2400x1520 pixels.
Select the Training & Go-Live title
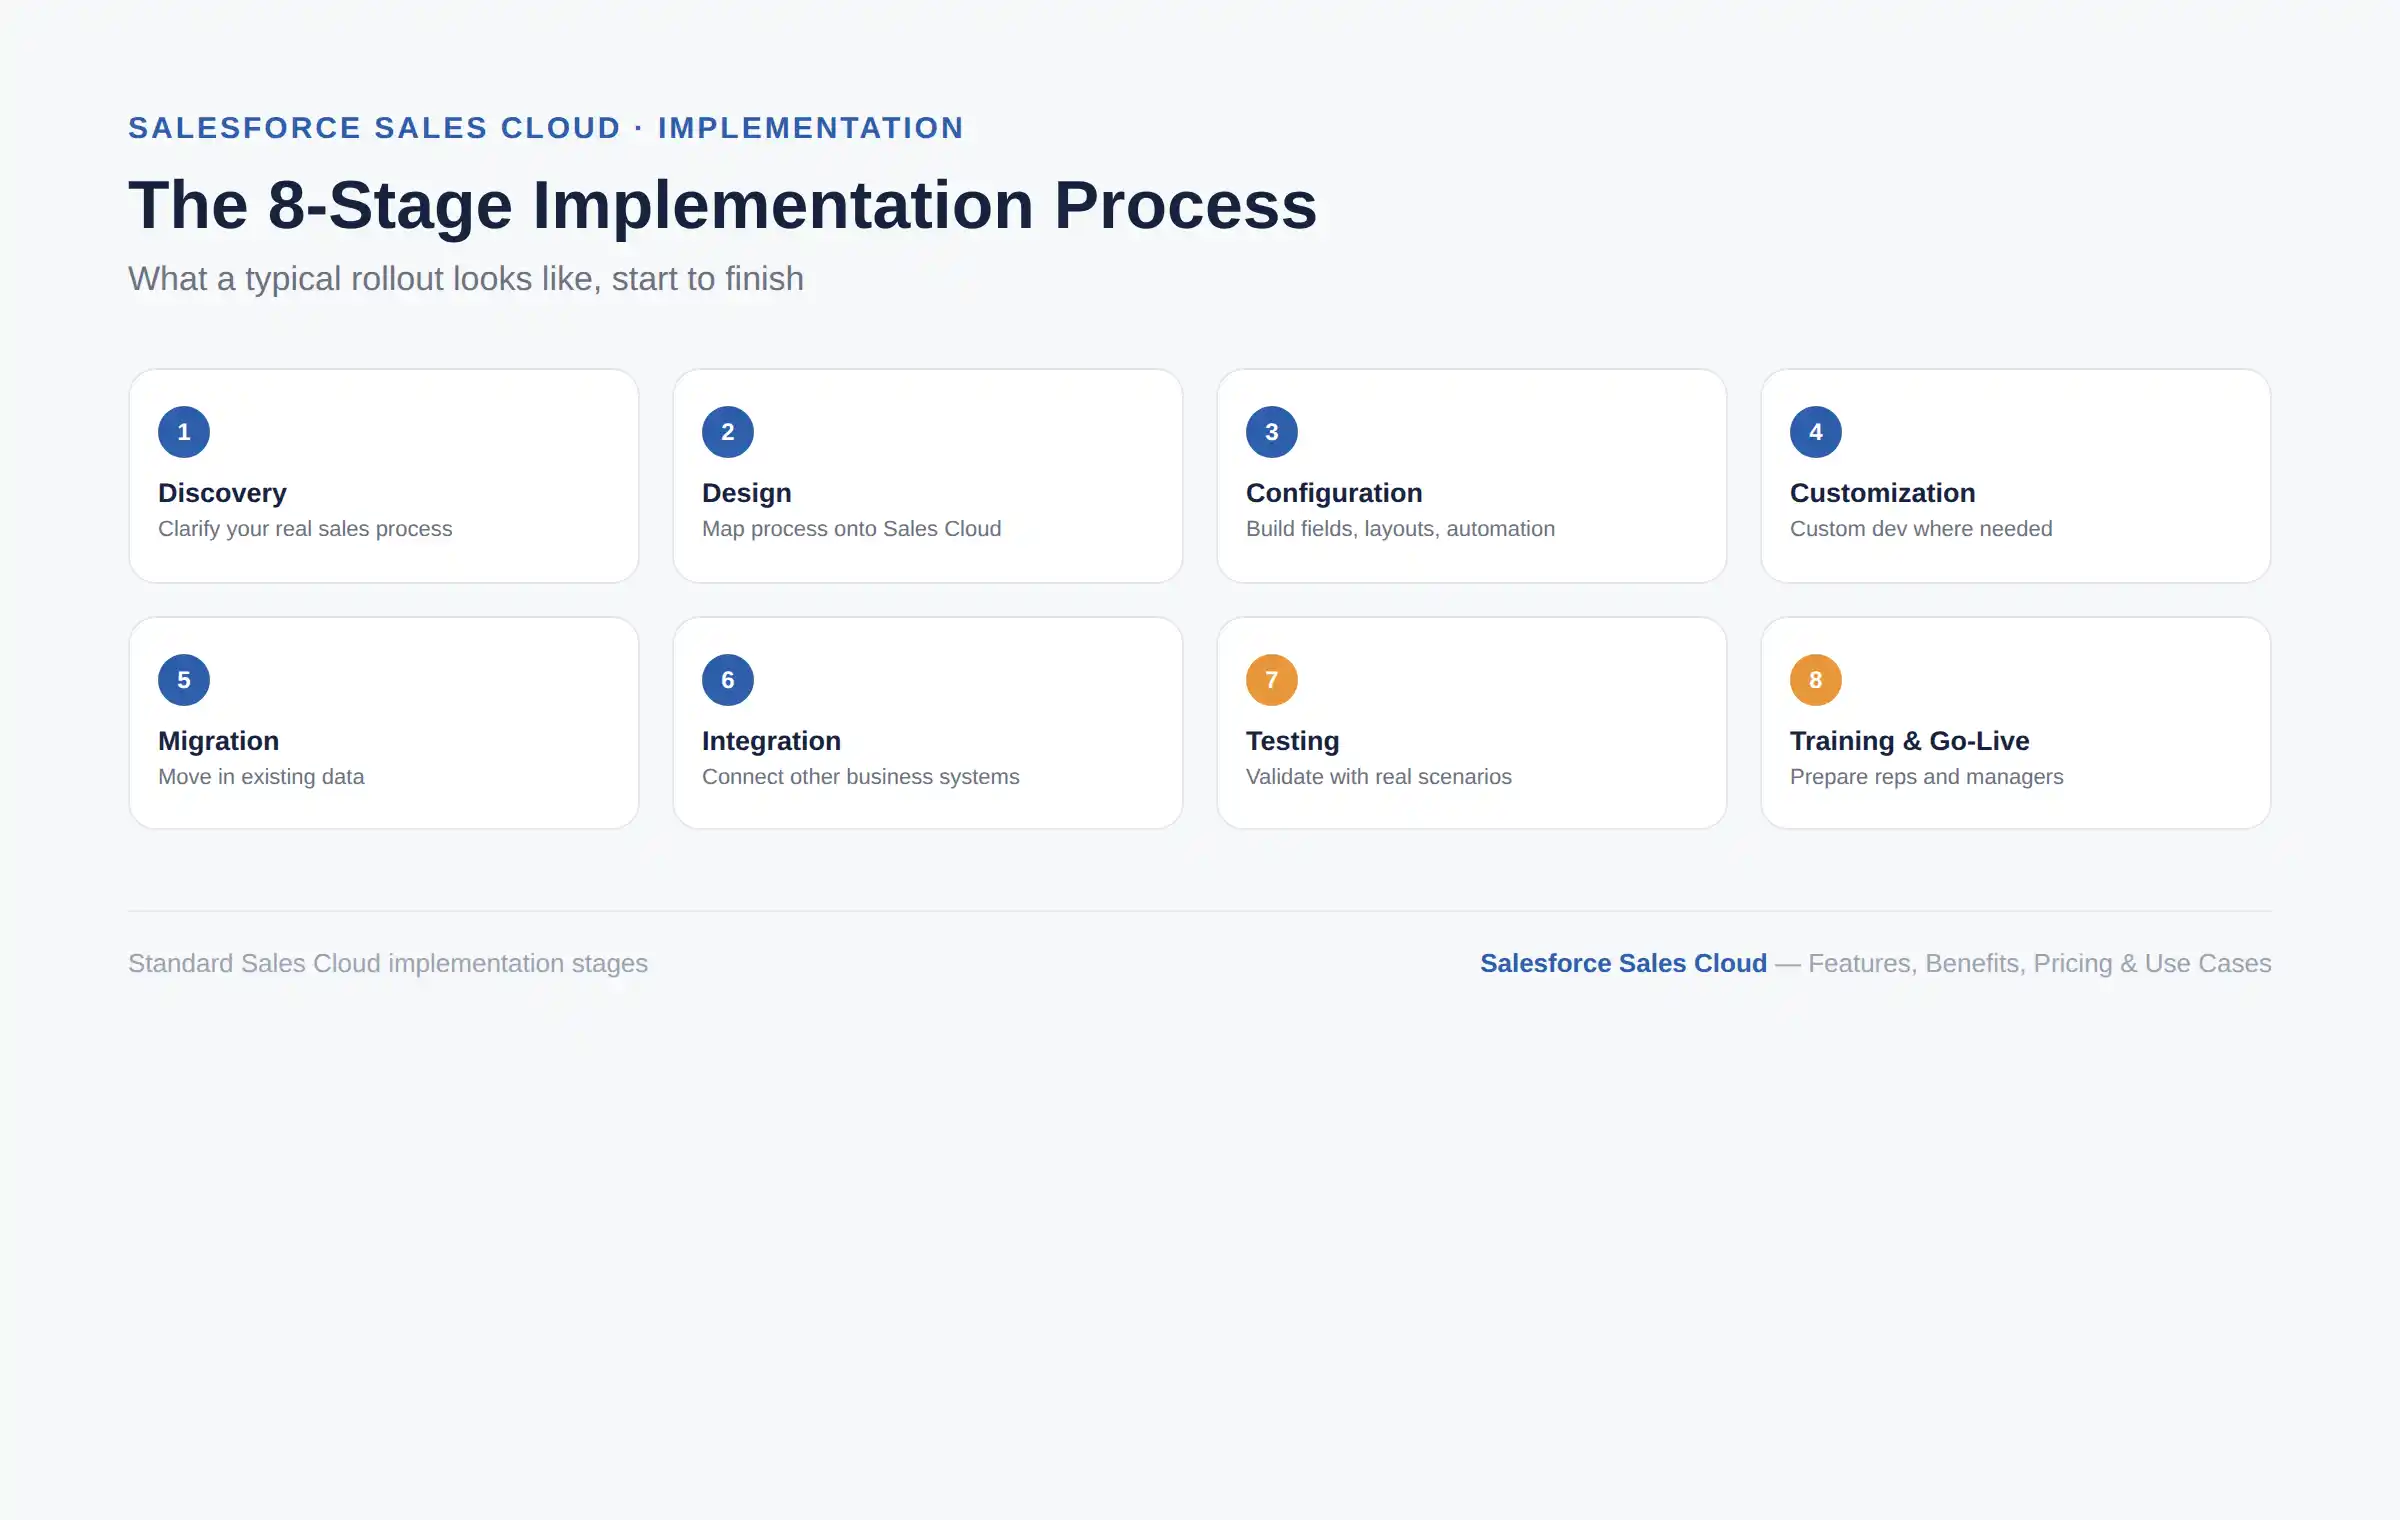coord(1909,741)
